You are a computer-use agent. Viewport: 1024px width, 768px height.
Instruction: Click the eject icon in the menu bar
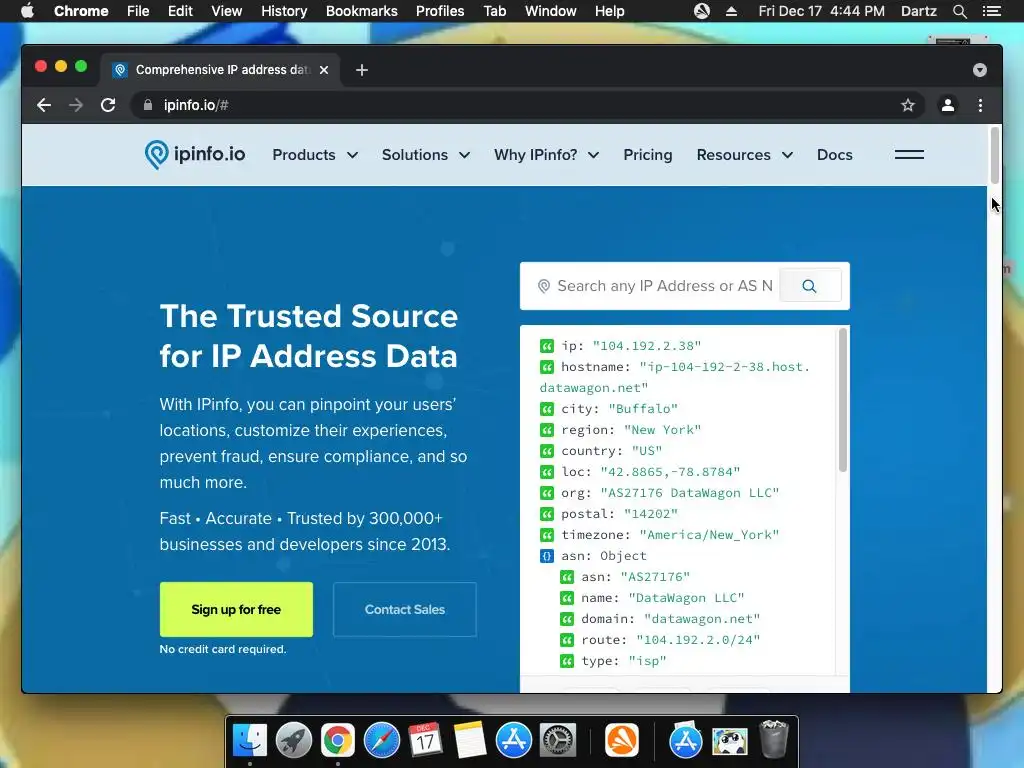click(x=731, y=11)
